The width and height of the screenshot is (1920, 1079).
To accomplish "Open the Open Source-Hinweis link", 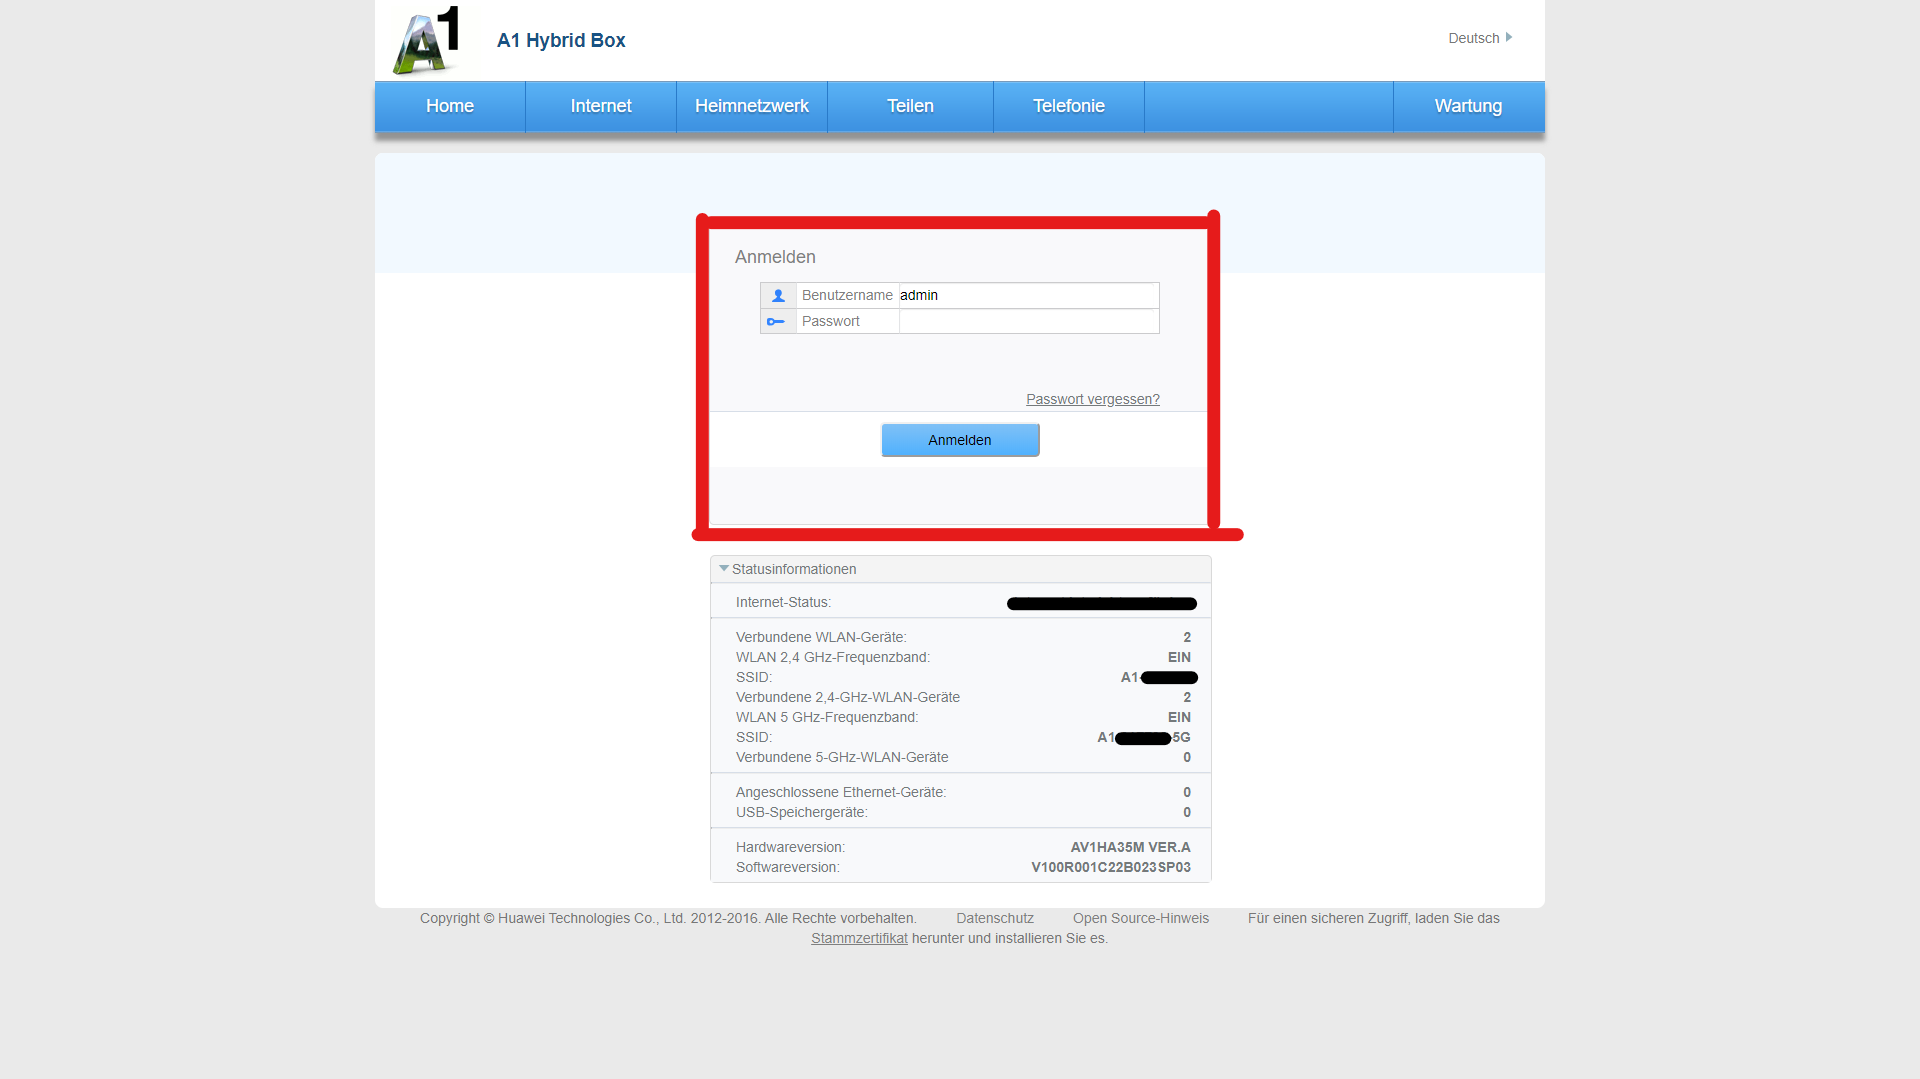I will (x=1141, y=918).
